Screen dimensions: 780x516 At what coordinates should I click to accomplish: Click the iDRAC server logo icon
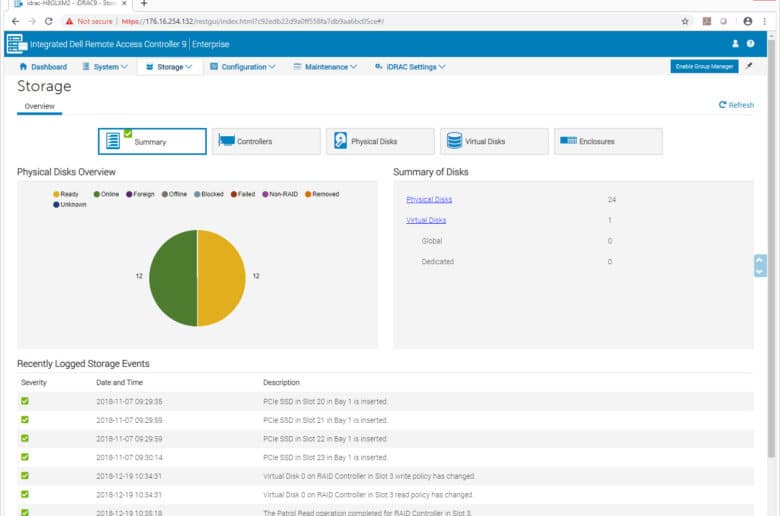coord(16,44)
